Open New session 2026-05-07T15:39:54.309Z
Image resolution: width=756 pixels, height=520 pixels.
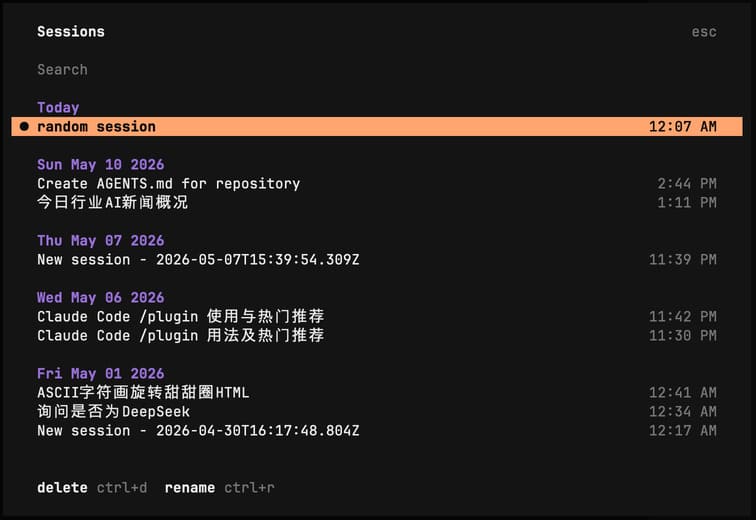[377, 259]
